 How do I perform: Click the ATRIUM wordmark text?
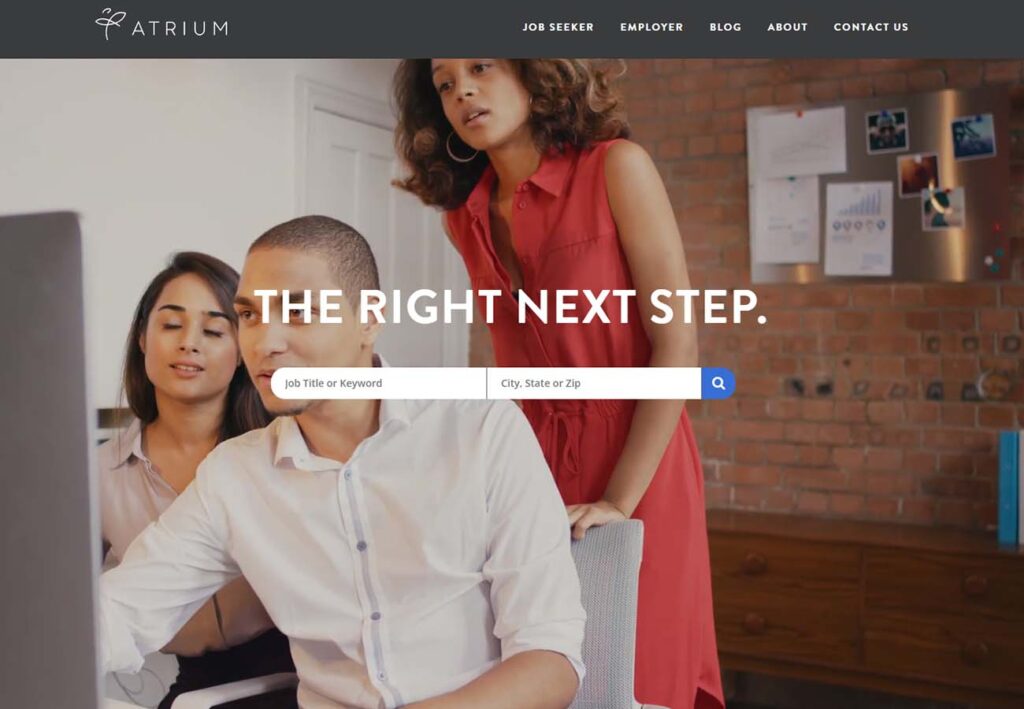point(180,29)
